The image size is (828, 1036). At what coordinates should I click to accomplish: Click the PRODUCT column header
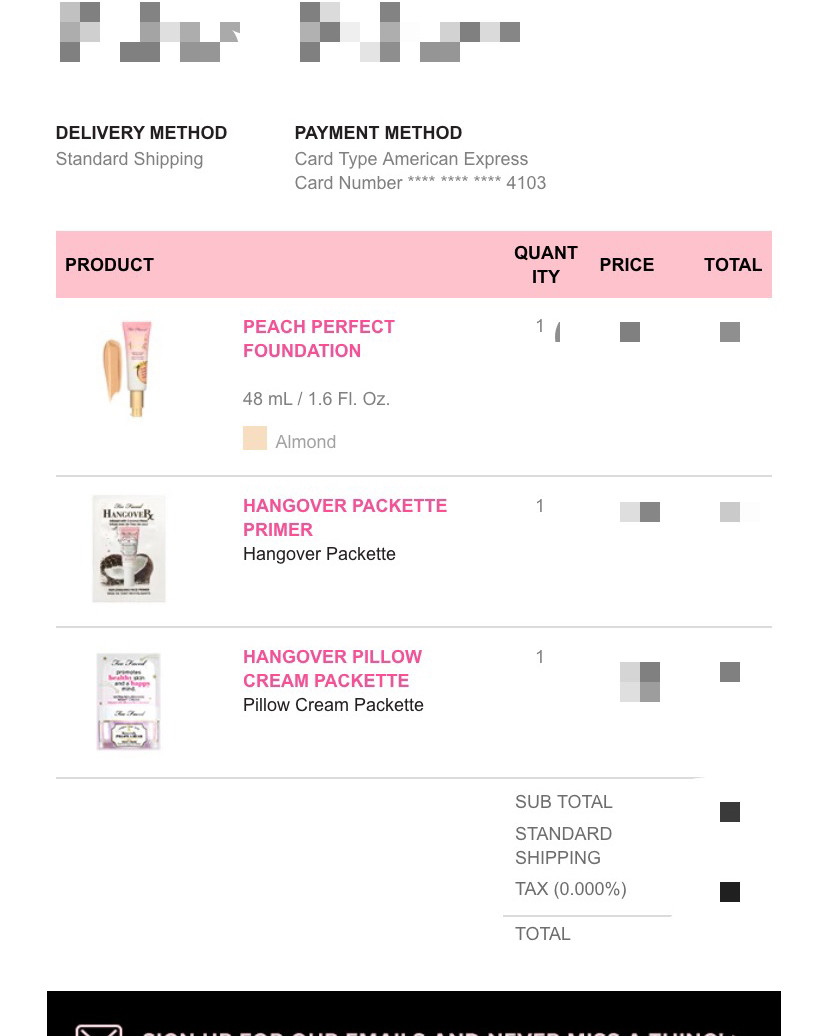[109, 264]
